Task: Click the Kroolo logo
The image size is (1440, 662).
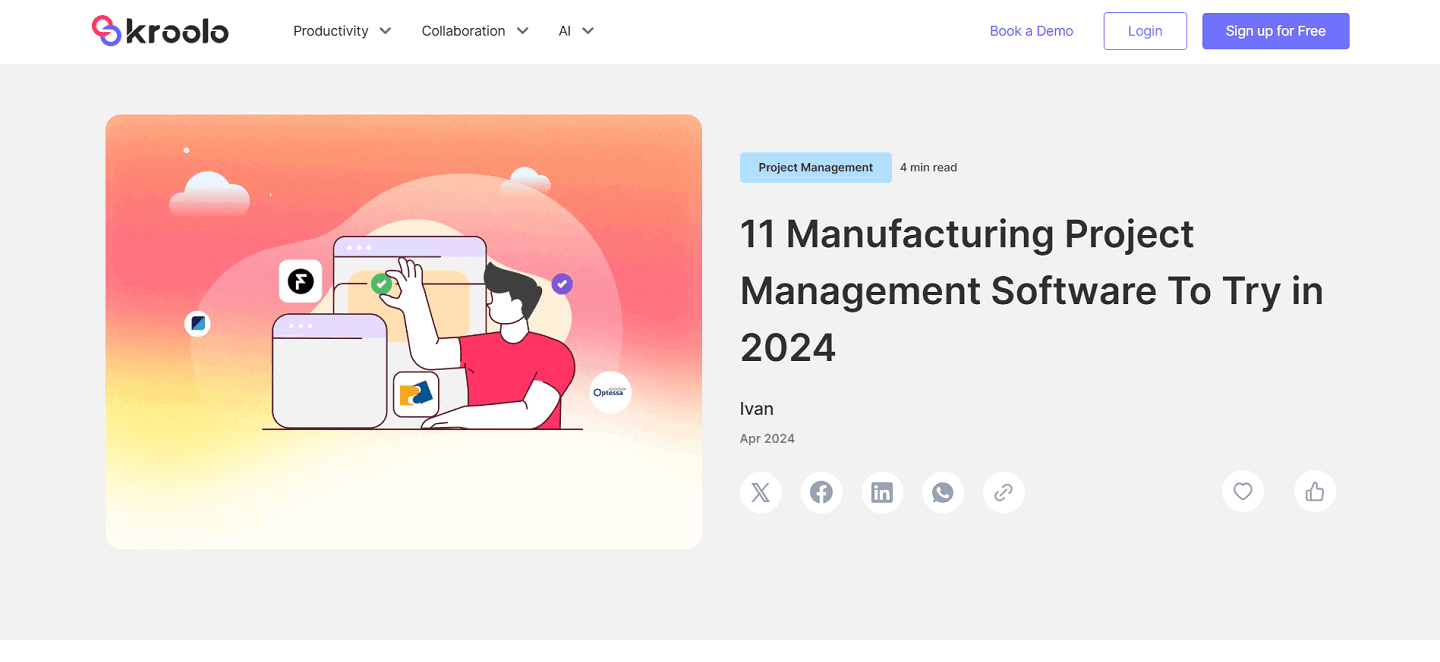Action: pyautogui.click(x=159, y=30)
